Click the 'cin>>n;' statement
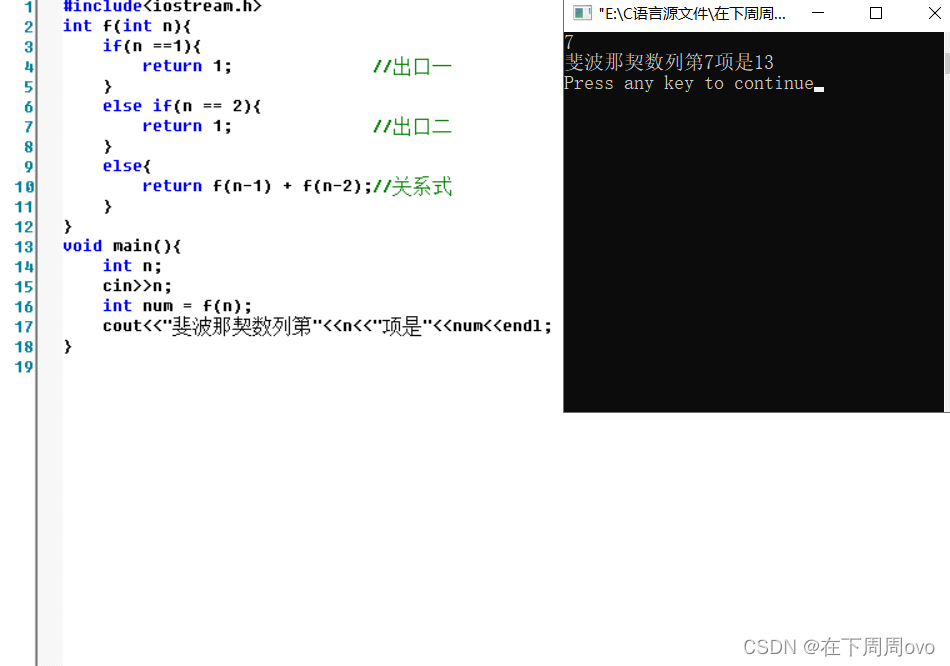The width and height of the screenshot is (950, 666). 137,285
